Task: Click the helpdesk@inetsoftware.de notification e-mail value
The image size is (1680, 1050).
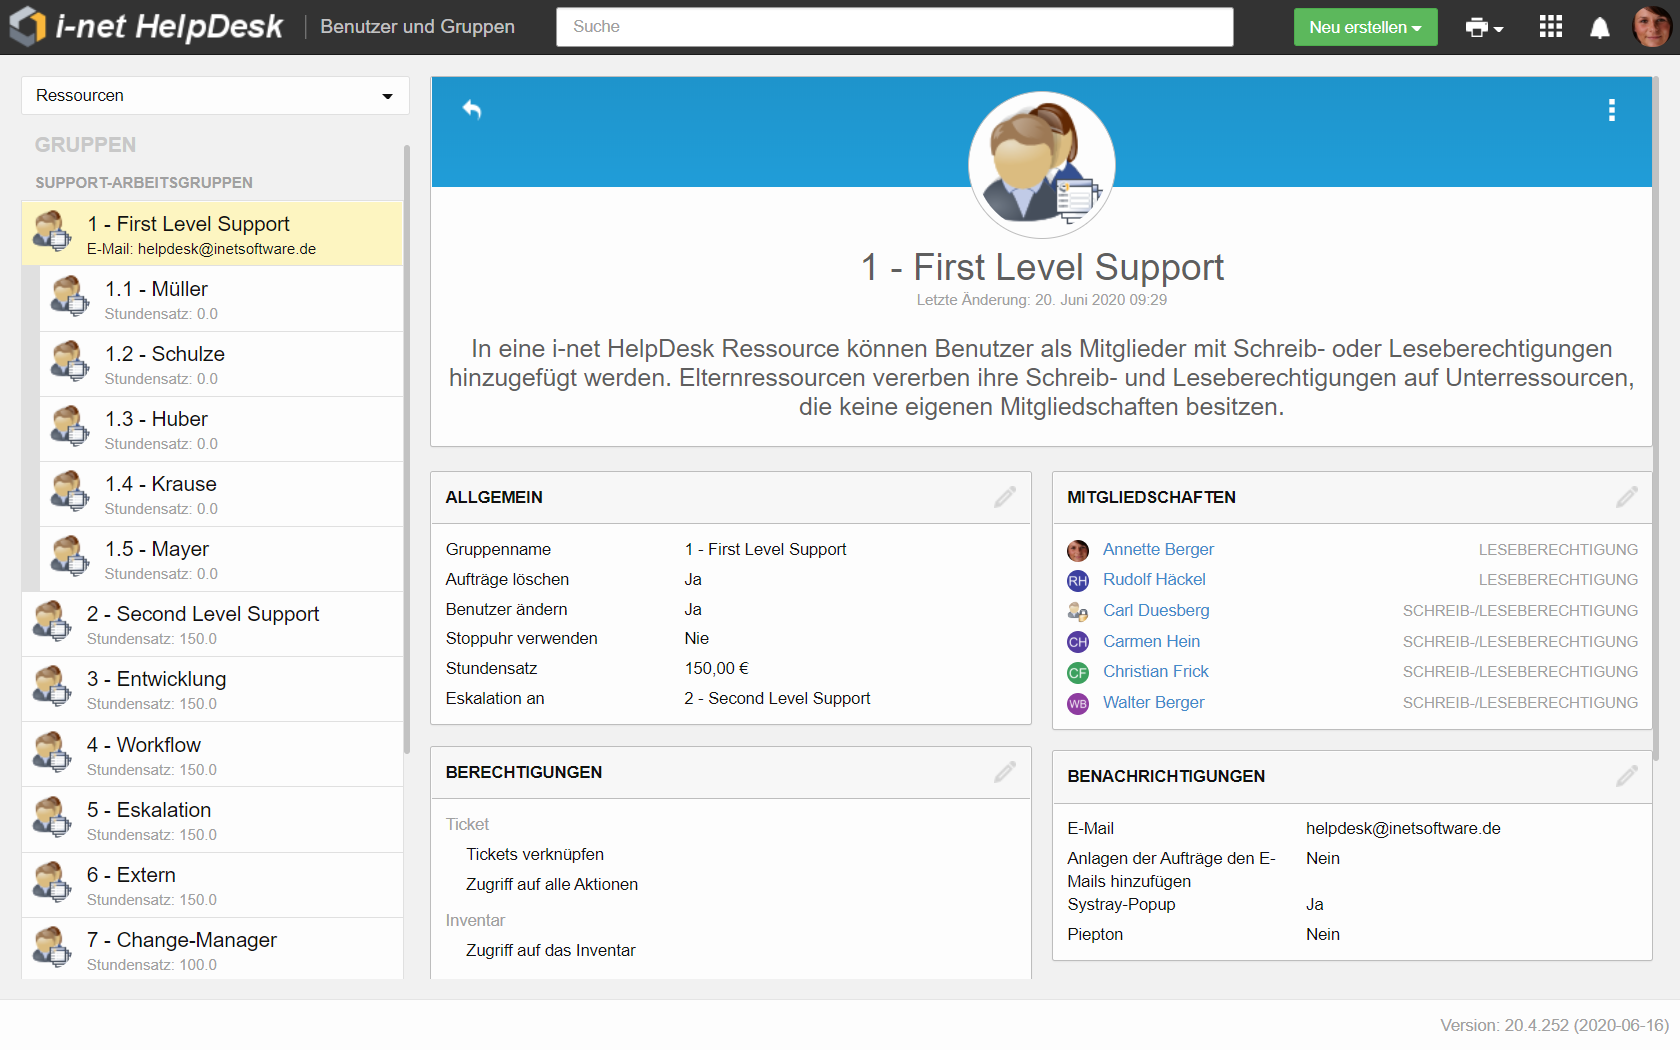Action: 1403,828
